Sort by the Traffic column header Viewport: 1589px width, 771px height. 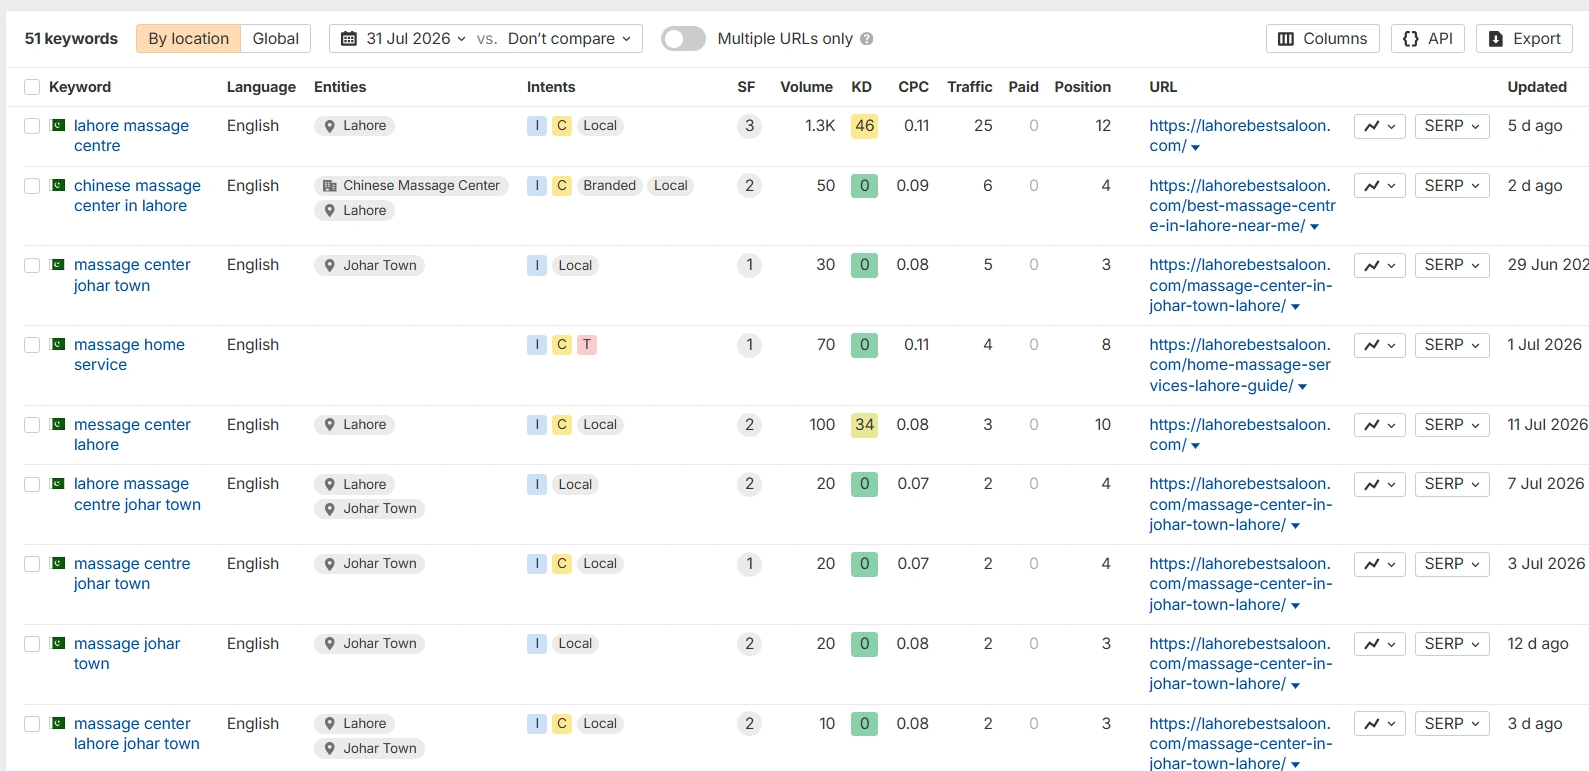[x=969, y=87]
